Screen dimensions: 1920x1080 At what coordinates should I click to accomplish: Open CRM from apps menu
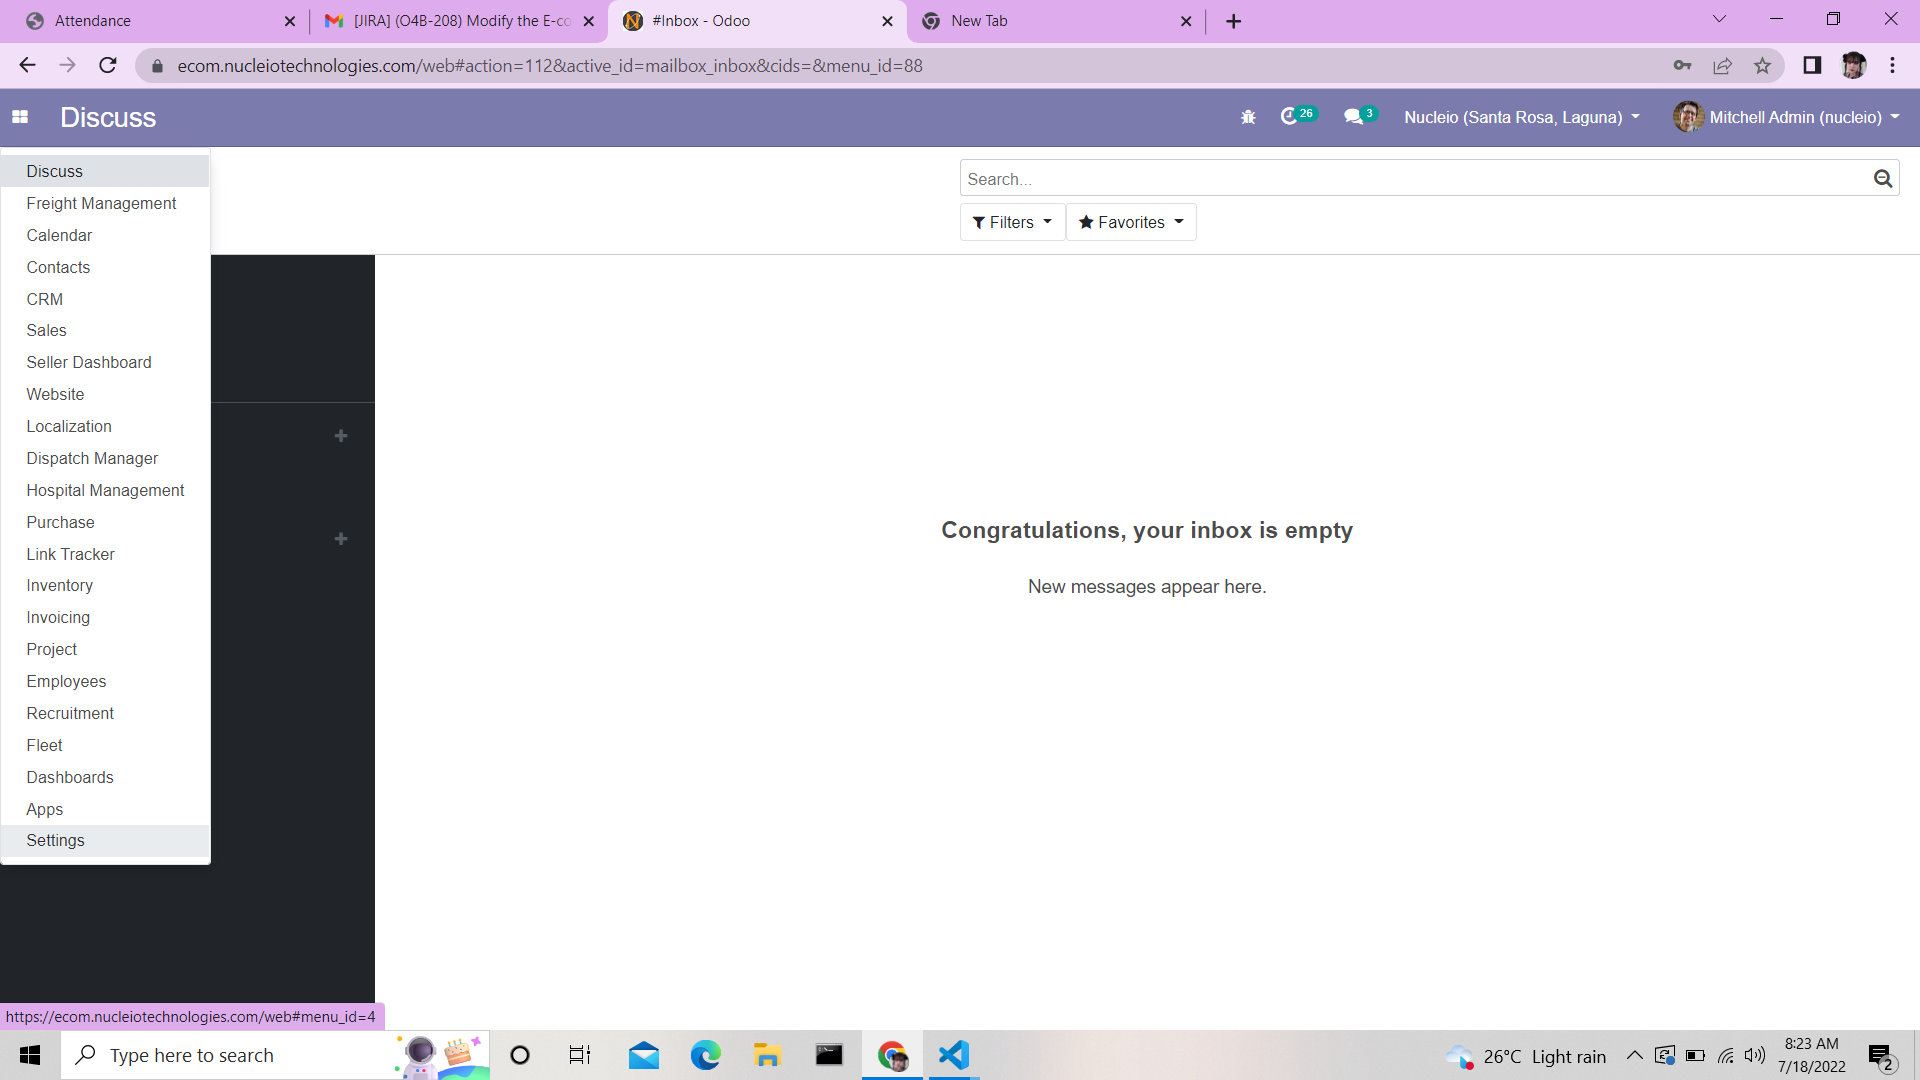(x=105, y=299)
